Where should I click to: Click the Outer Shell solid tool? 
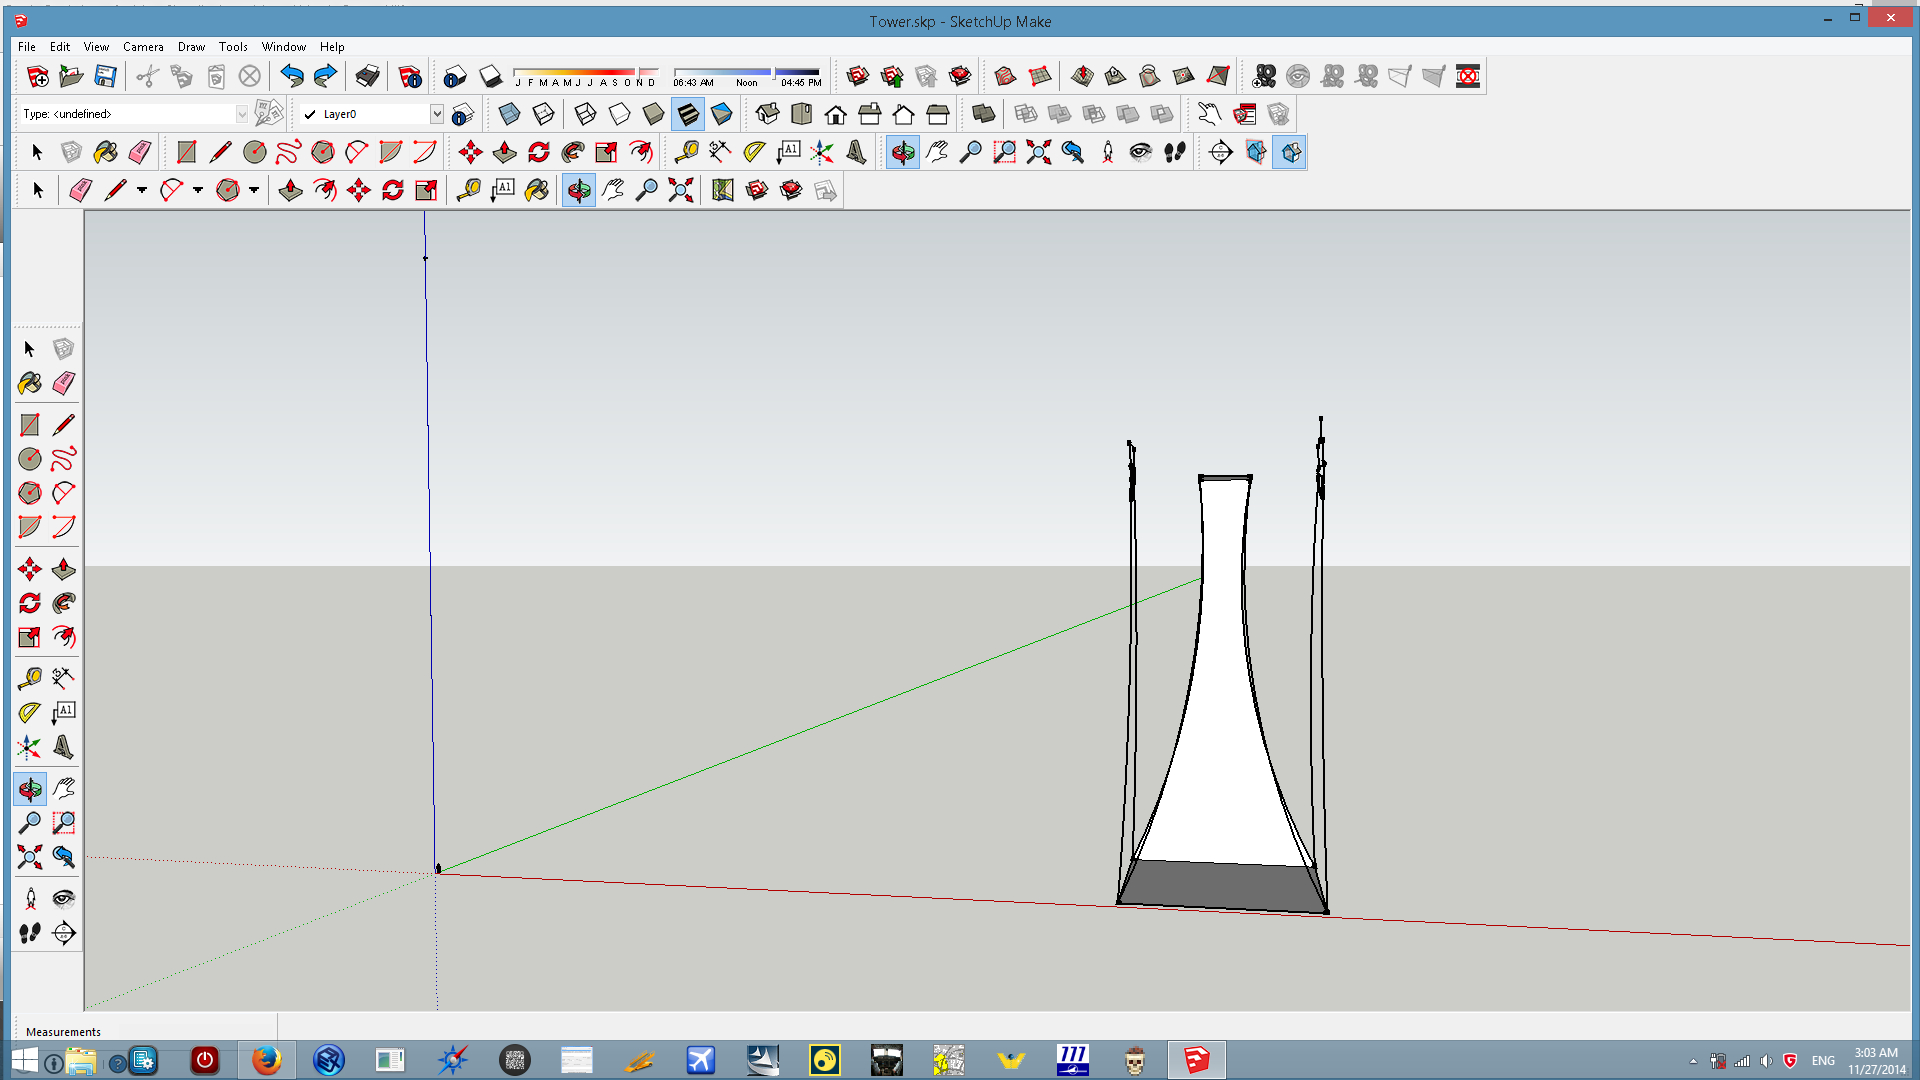point(983,114)
